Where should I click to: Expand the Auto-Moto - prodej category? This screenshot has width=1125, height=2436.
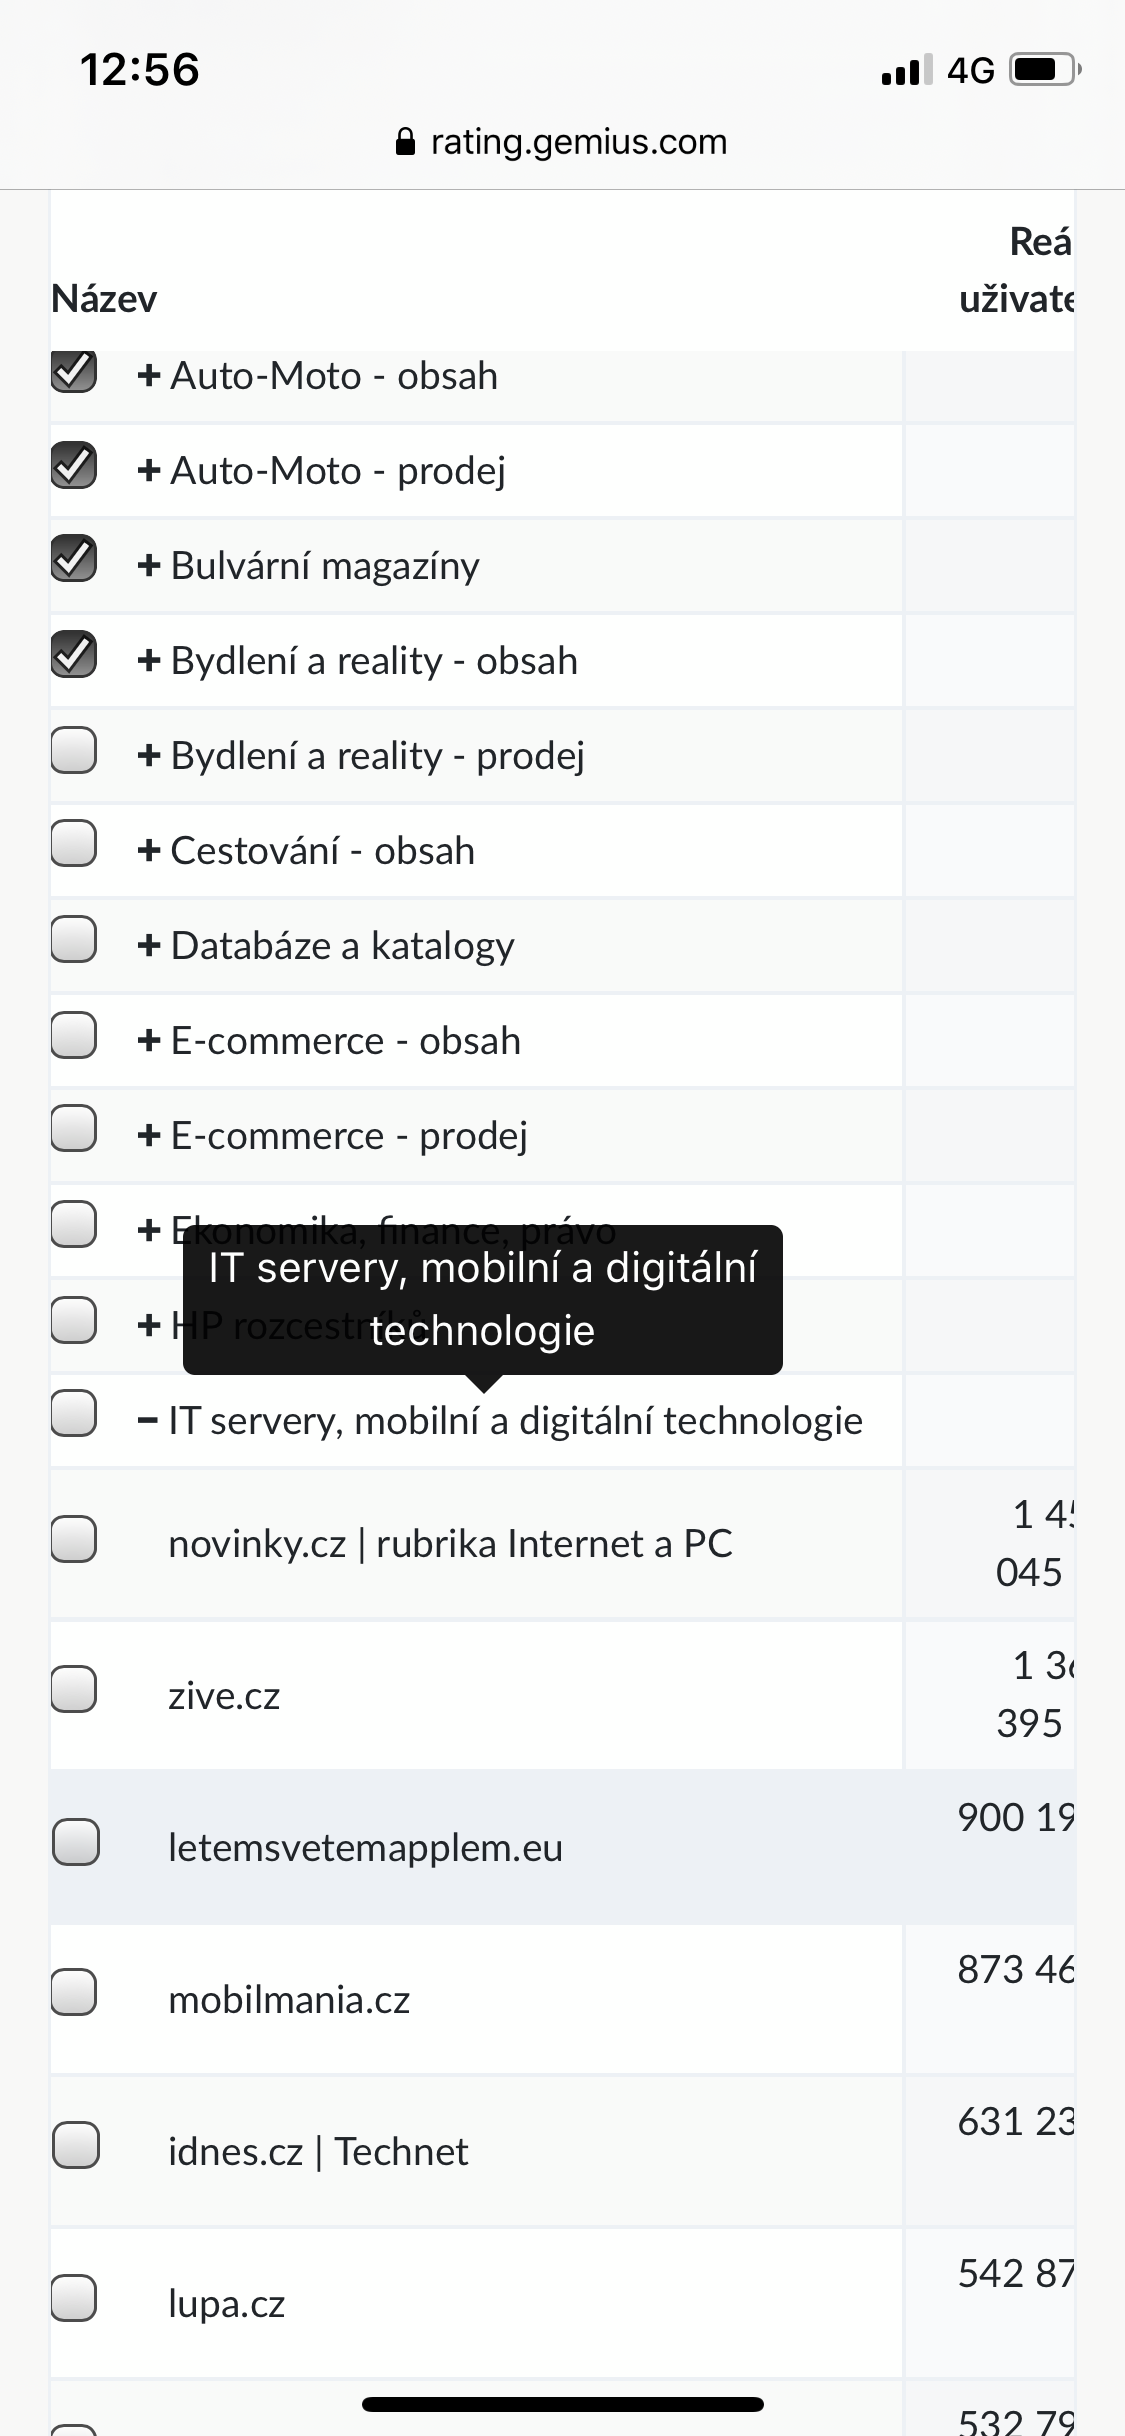(x=149, y=471)
